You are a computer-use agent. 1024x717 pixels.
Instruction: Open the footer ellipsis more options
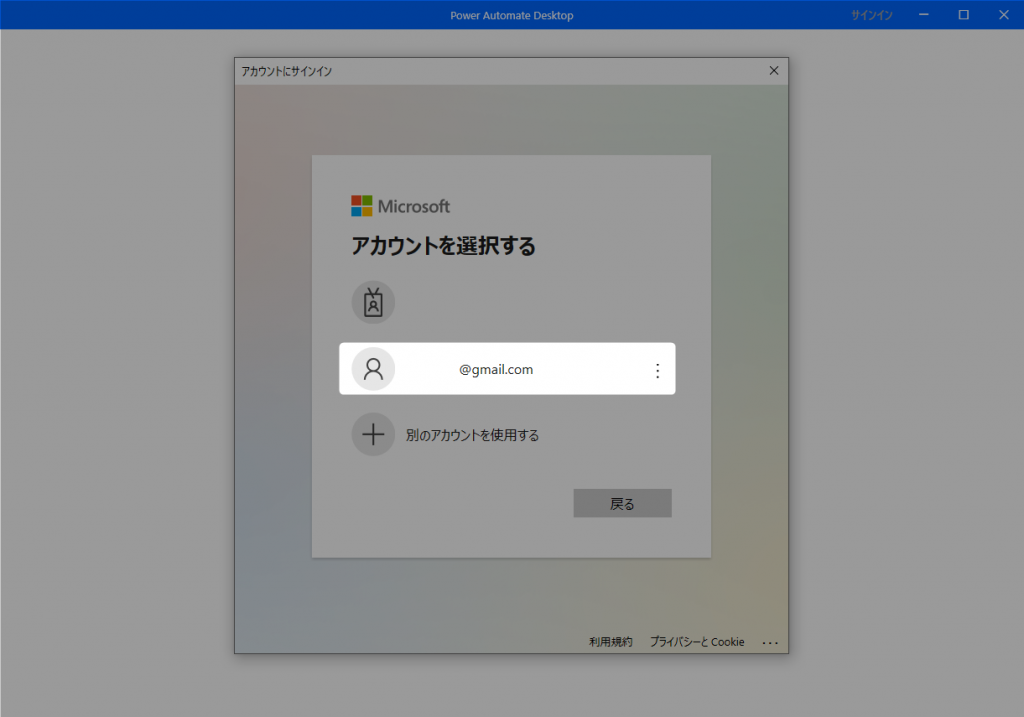tap(770, 643)
